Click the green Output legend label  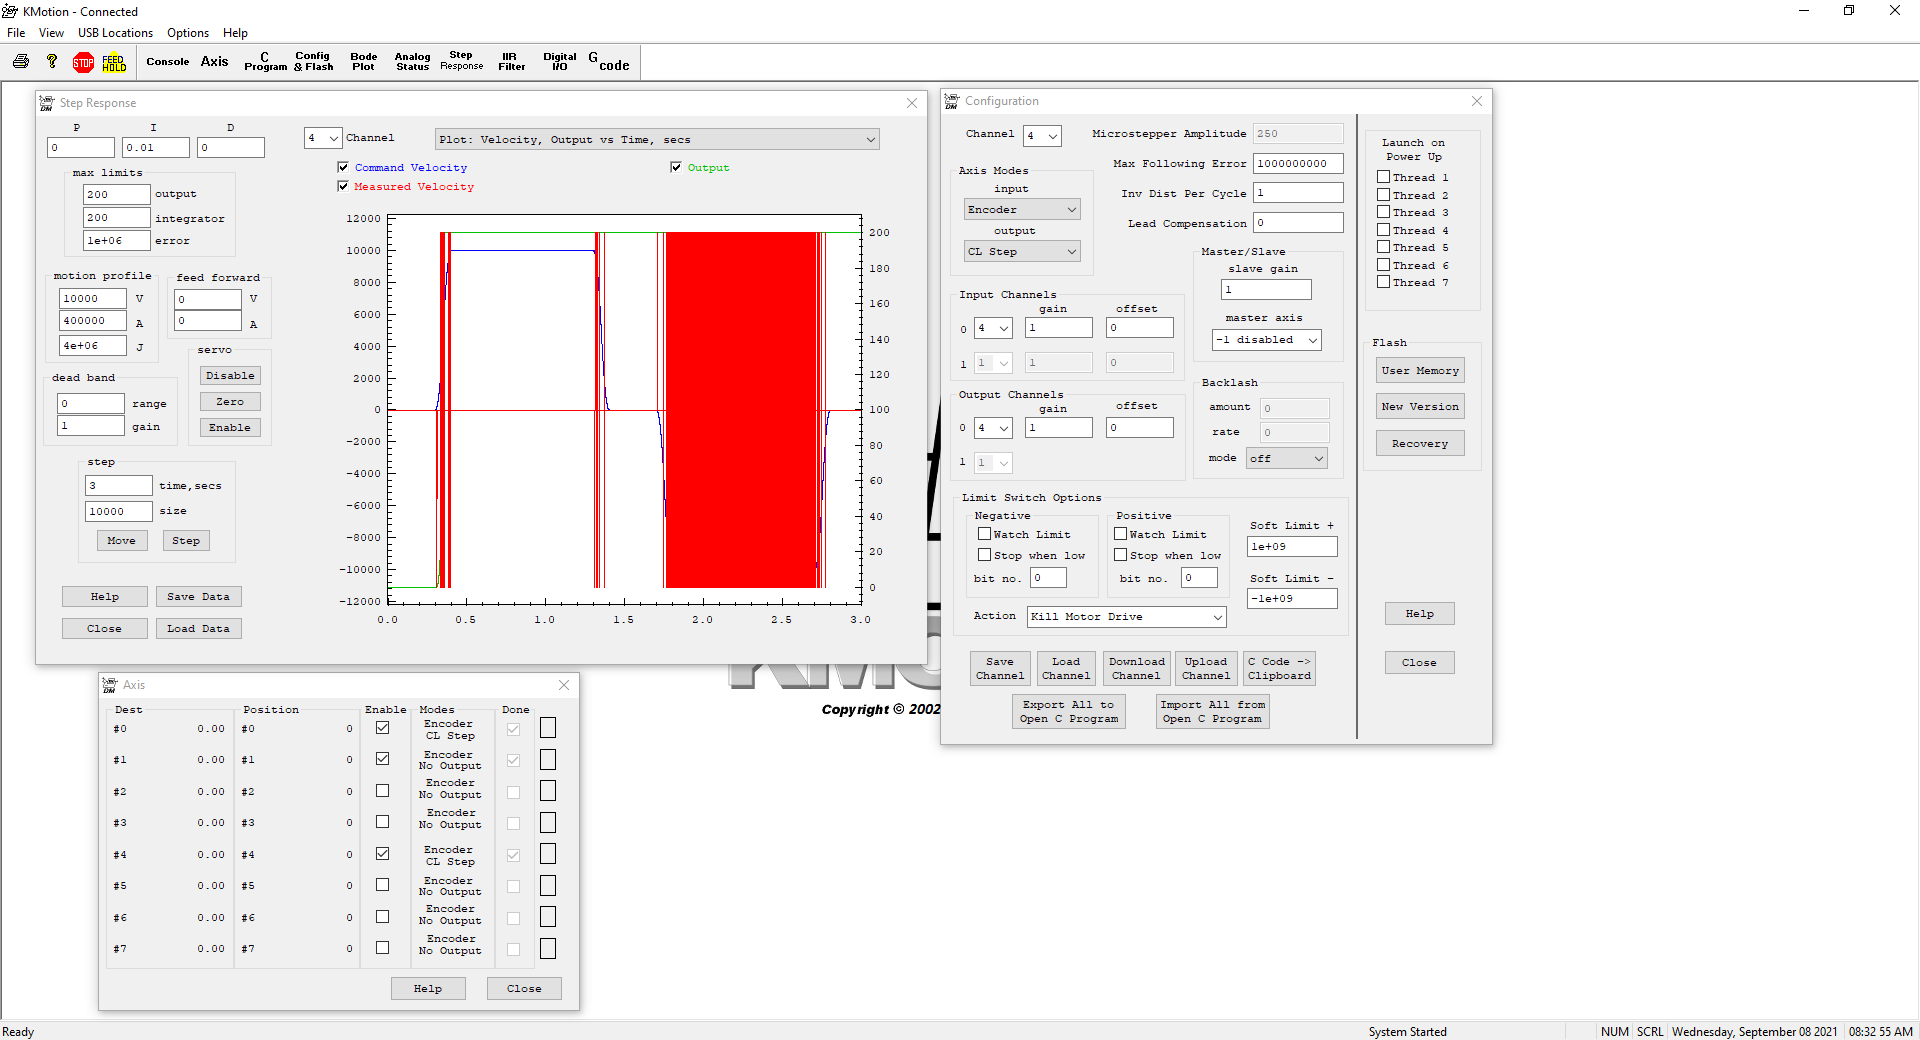(x=708, y=168)
